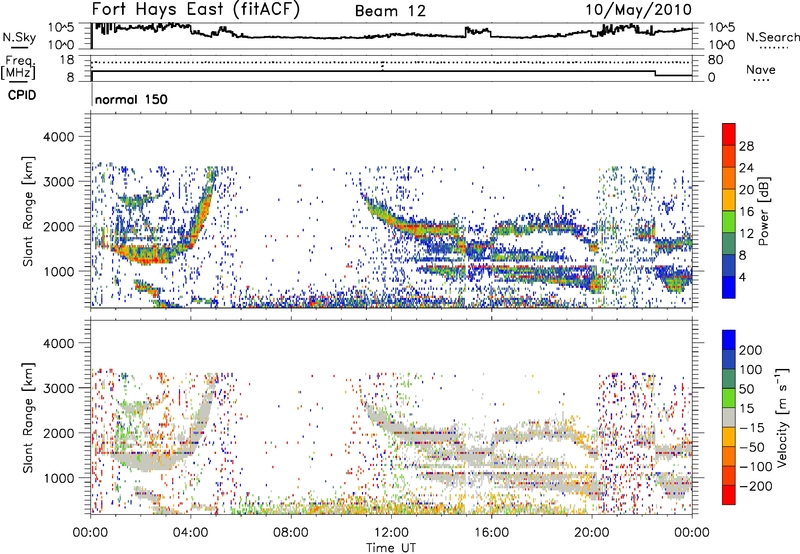The height and width of the screenshot is (554, 800).
Task: Click the 'Beam 12' label
Action: tap(390, 11)
